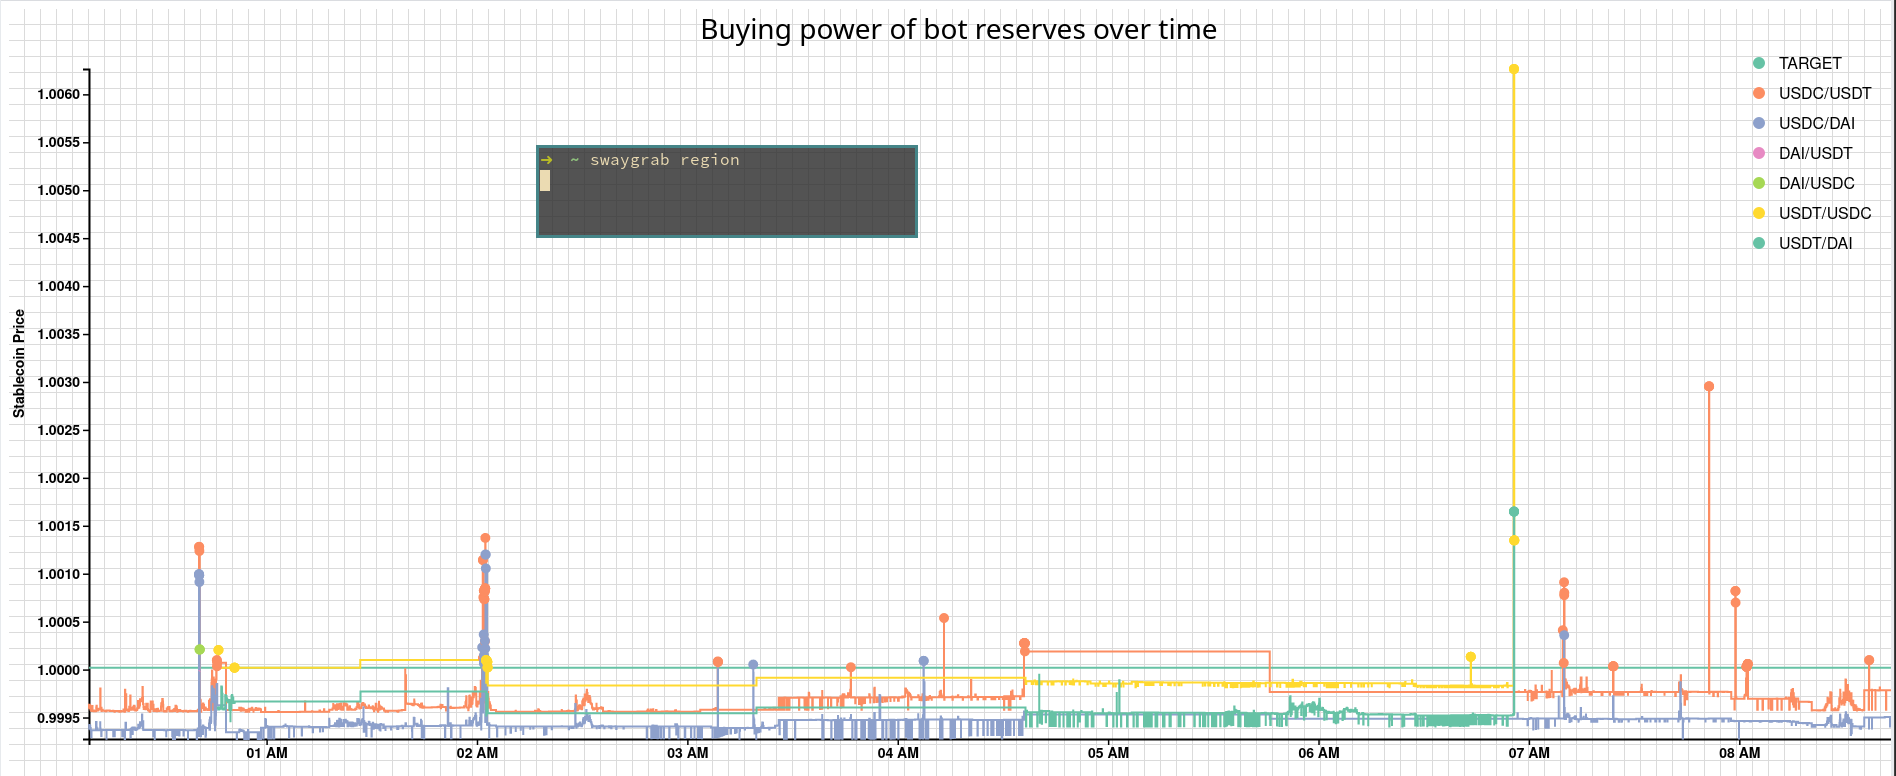
Task: Toggle the DAI/USDT legend label
Action: (1815, 153)
